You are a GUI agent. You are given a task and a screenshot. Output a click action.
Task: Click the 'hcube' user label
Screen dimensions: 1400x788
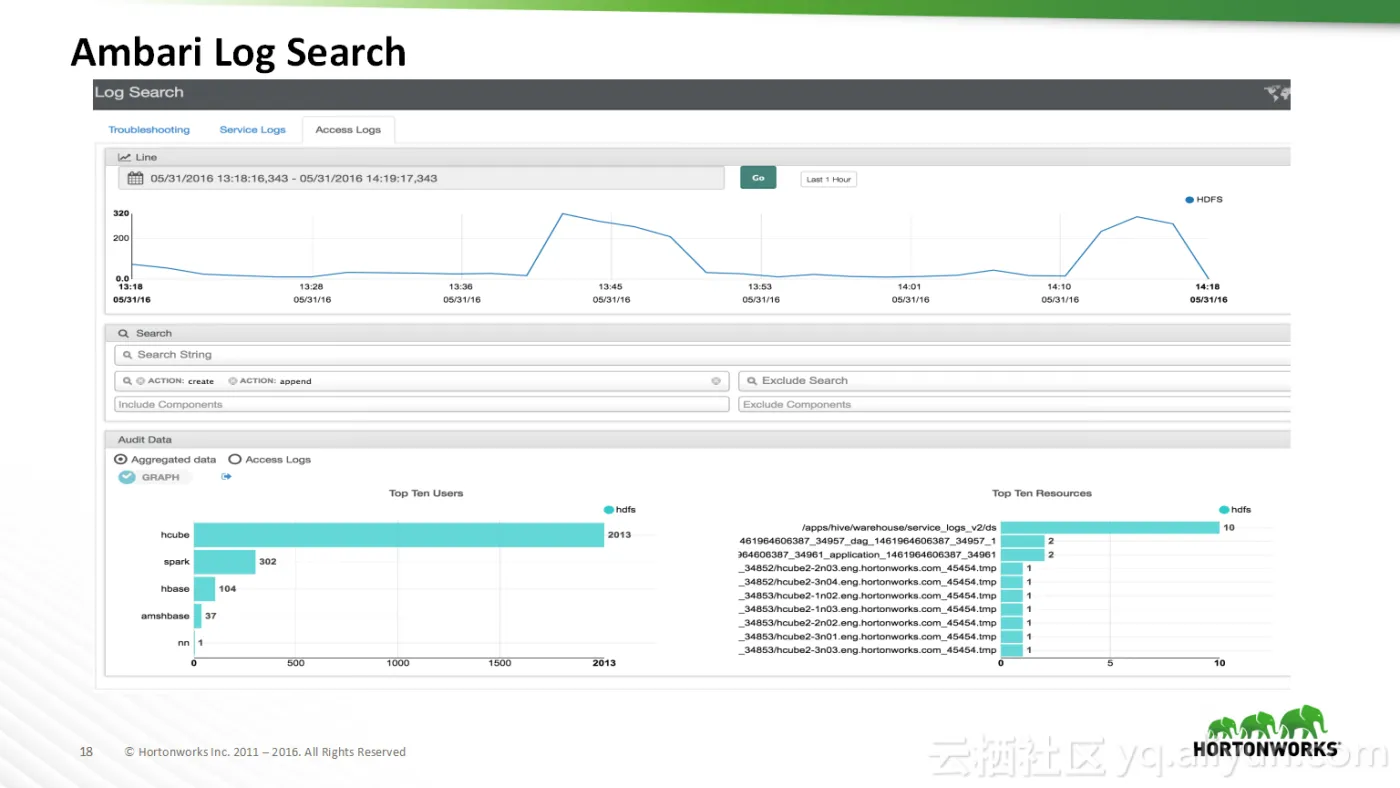click(175, 535)
